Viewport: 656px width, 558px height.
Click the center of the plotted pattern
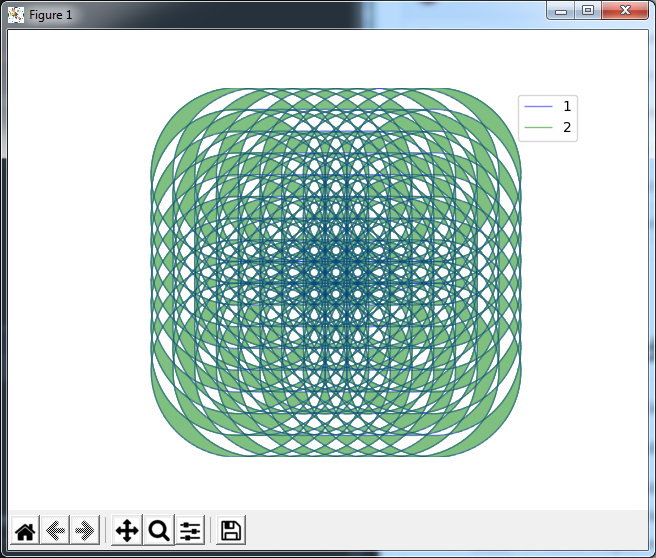tap(336, 272)
